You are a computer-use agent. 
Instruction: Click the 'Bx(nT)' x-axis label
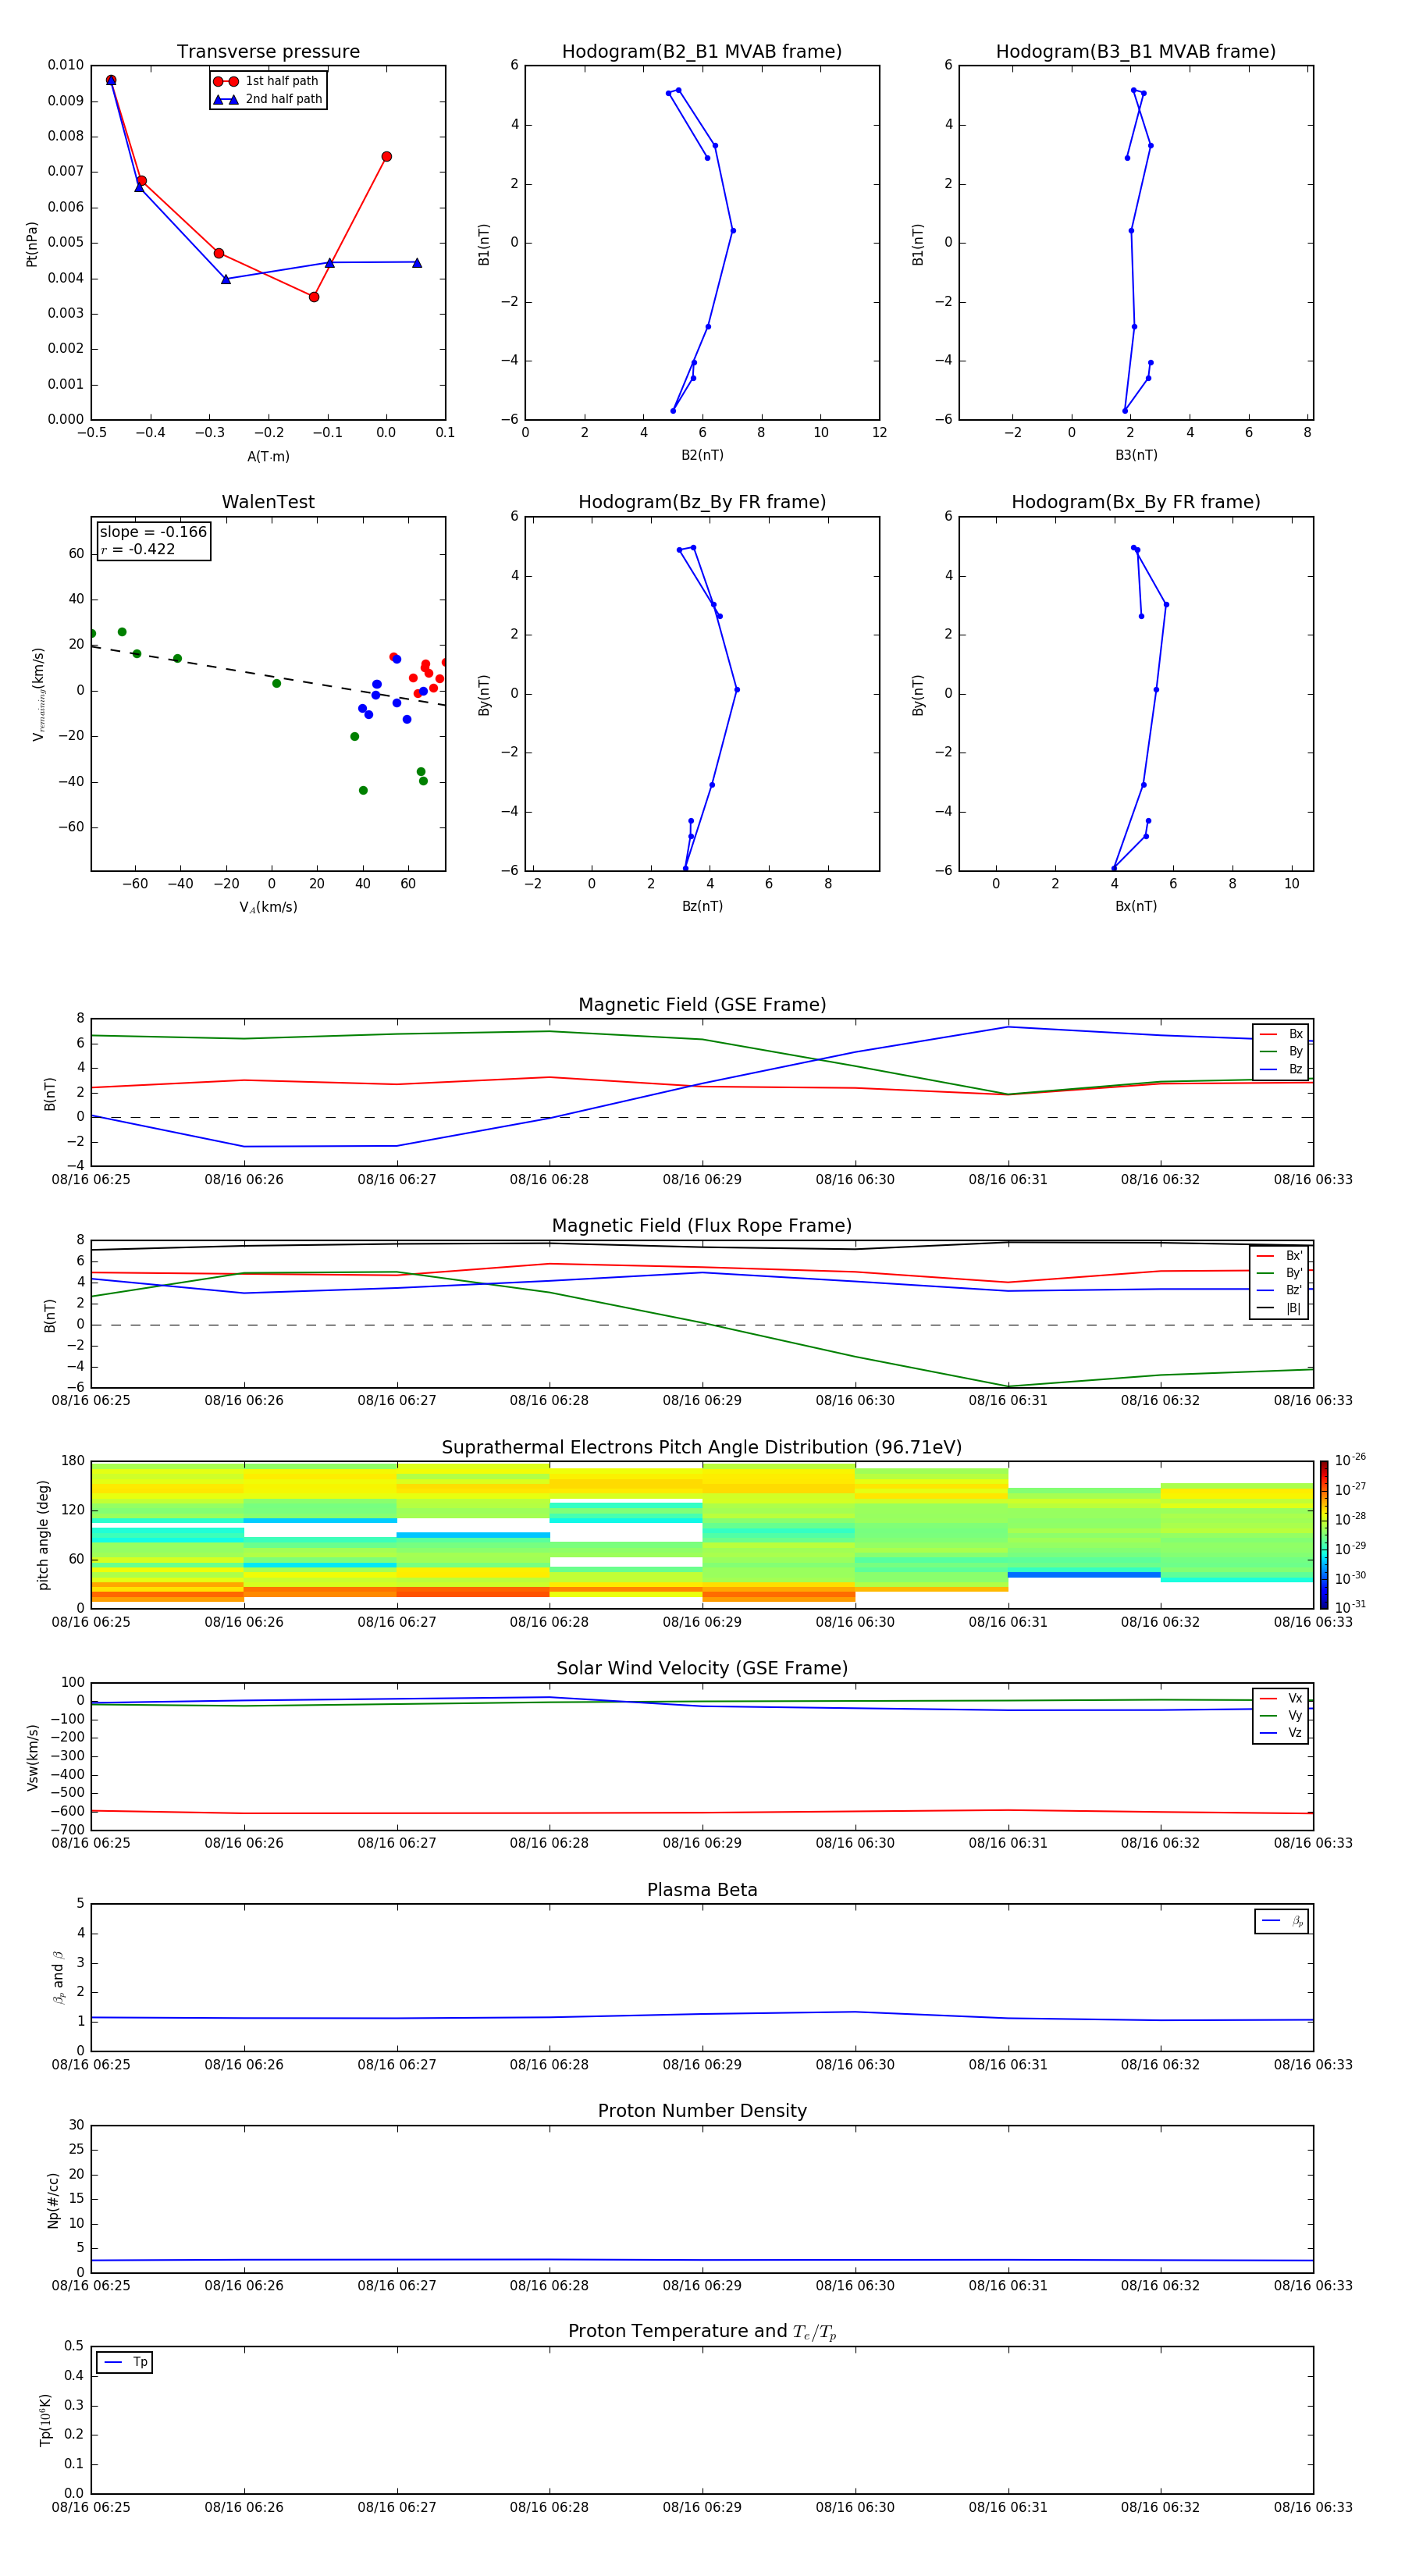[x=1136, y=906]
